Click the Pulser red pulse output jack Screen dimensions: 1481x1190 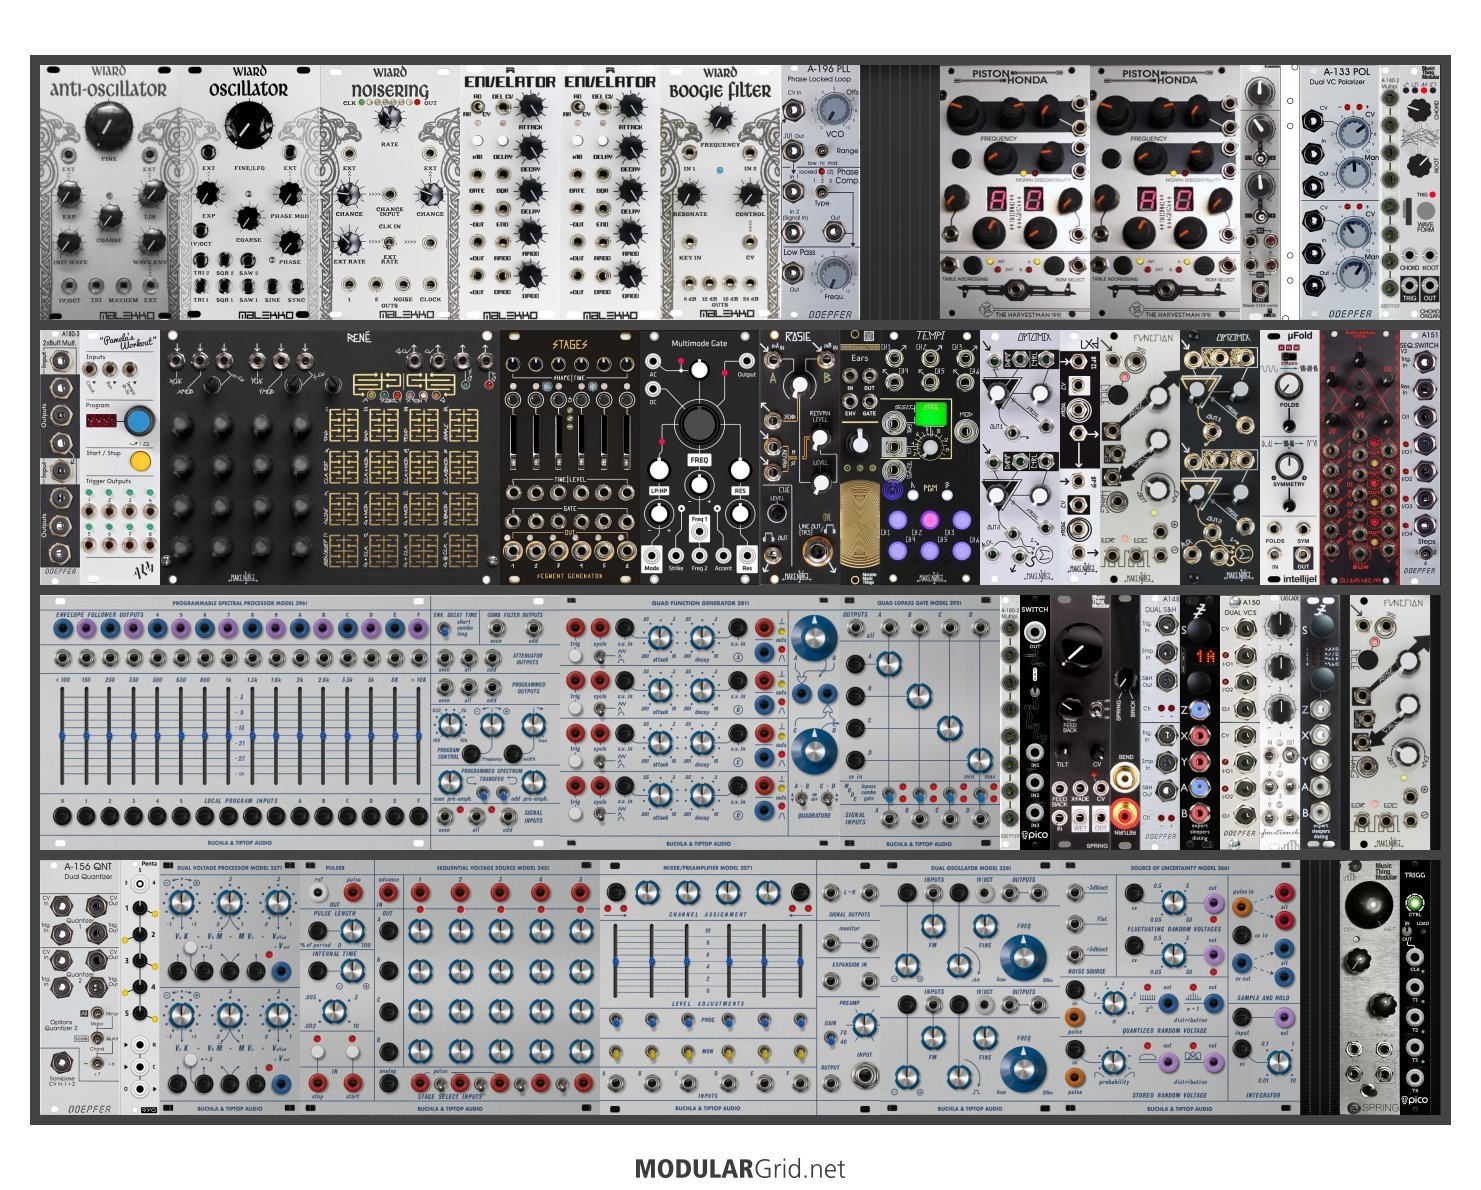[x=352, y=893]
